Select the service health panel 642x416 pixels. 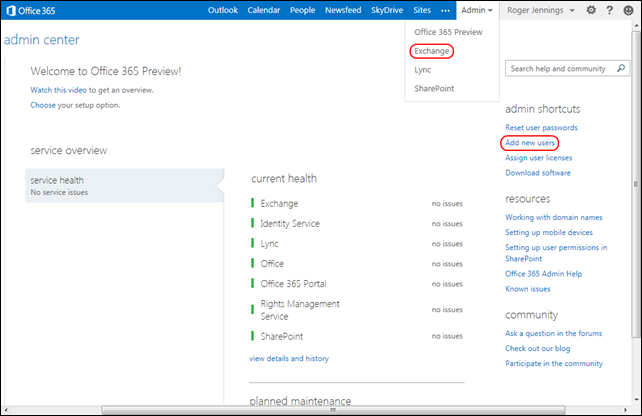[124, 185]
